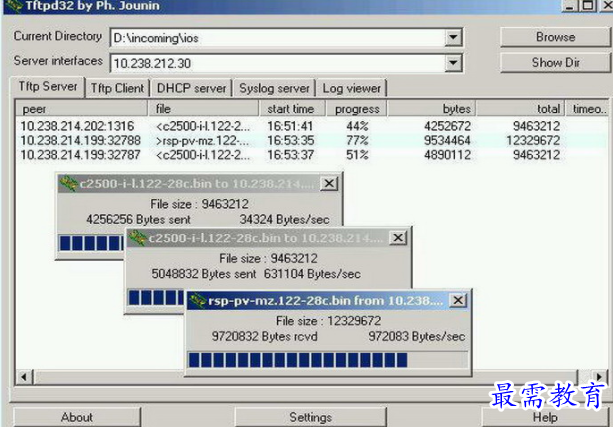Click the Current Directory field D:\incoming\ios

tap(278, 38)
